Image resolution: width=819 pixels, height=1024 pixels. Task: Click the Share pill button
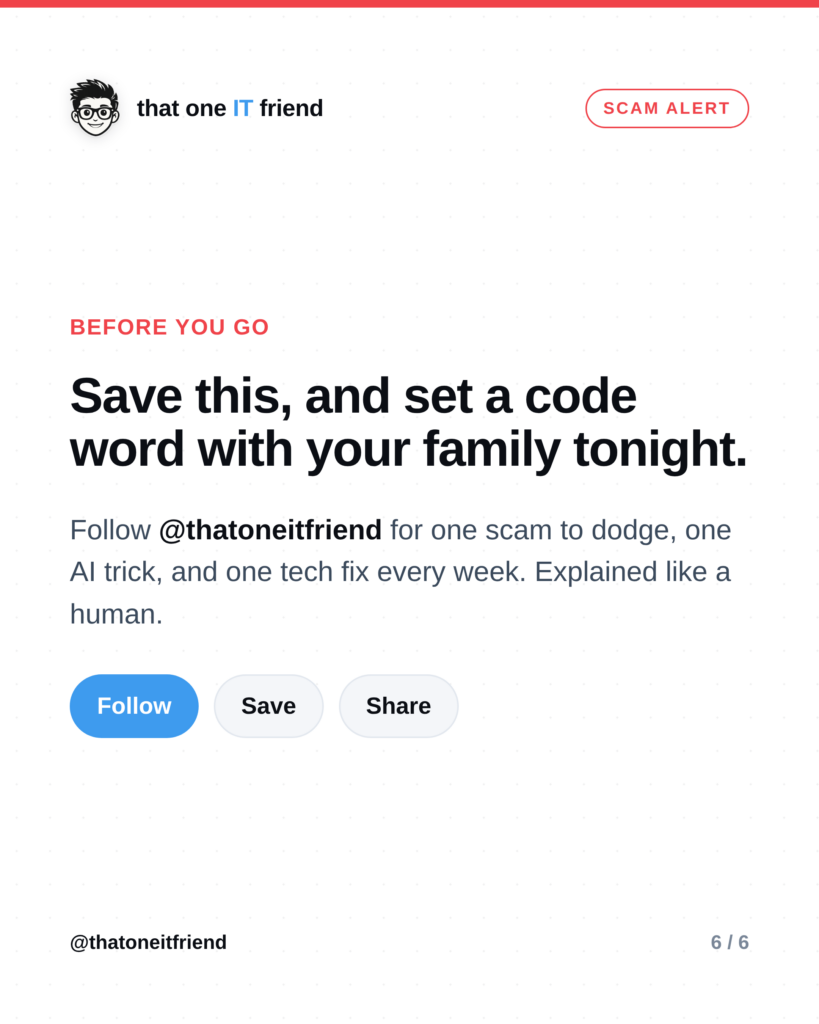coord(398,706)
